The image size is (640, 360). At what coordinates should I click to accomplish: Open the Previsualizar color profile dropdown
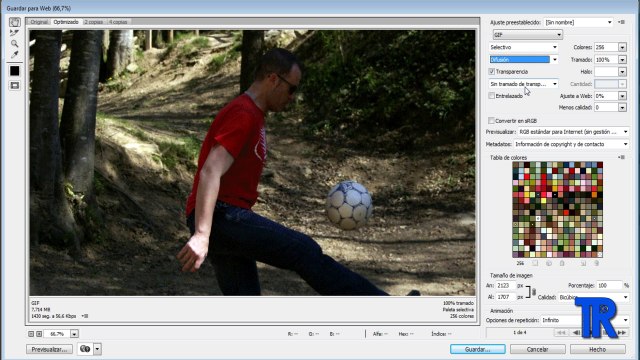coord(573,132)
